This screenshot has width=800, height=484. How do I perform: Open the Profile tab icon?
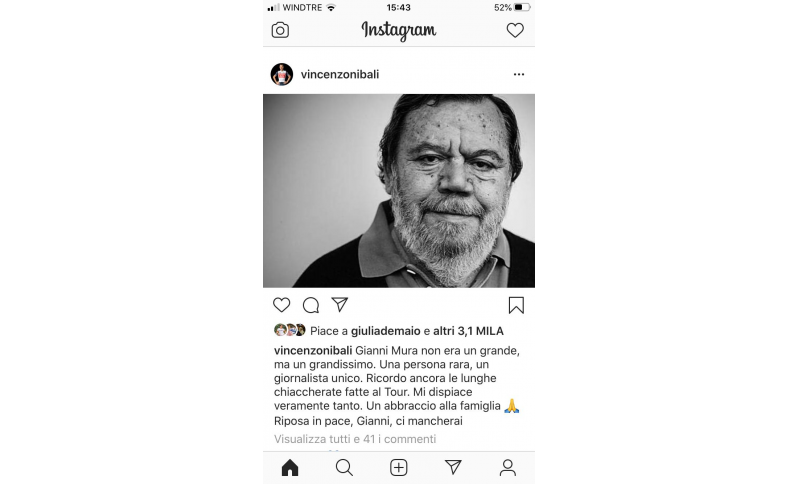click(x=508, y=467)
